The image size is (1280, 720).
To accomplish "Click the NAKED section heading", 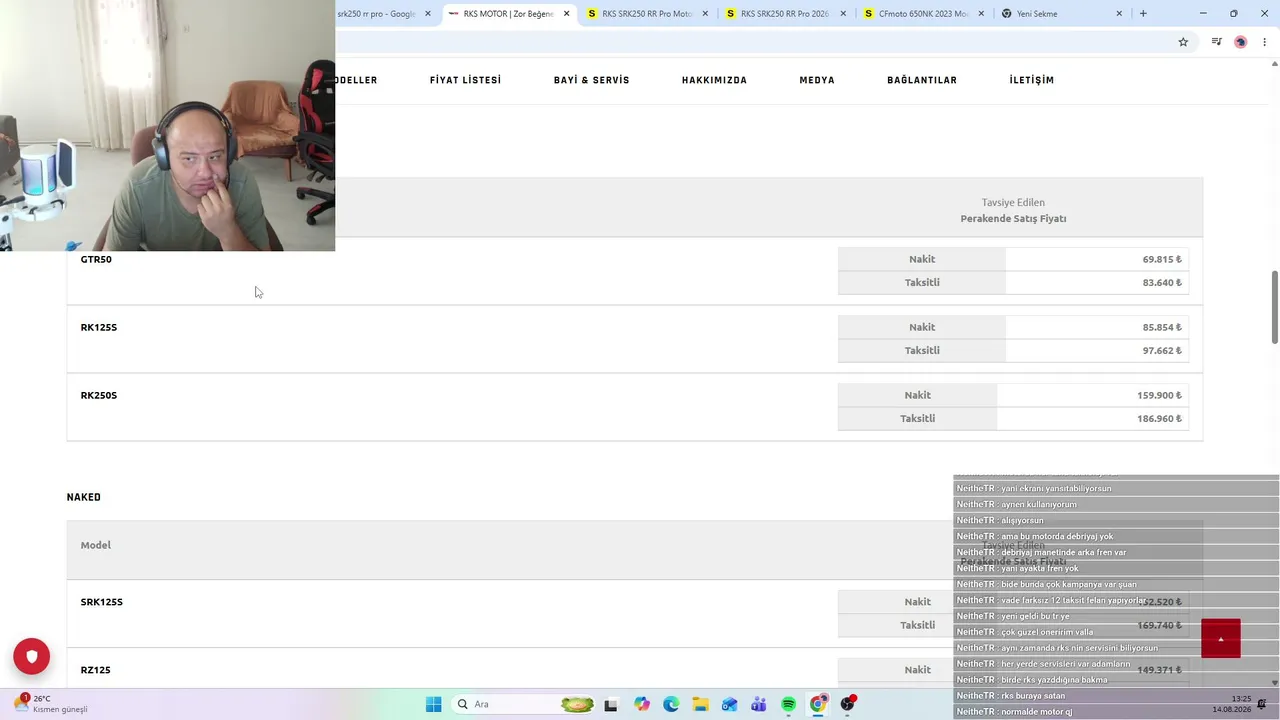I will click(84, 497).
